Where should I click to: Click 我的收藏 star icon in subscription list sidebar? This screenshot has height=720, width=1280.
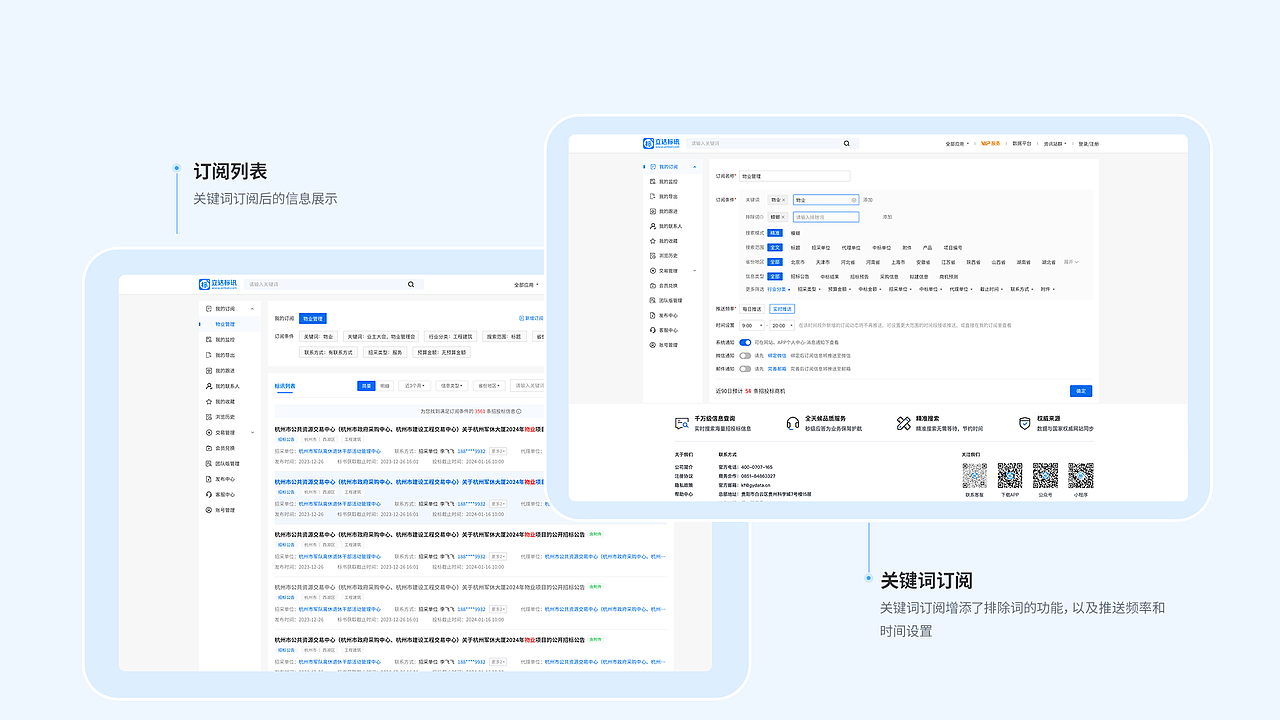pos(208,401)
